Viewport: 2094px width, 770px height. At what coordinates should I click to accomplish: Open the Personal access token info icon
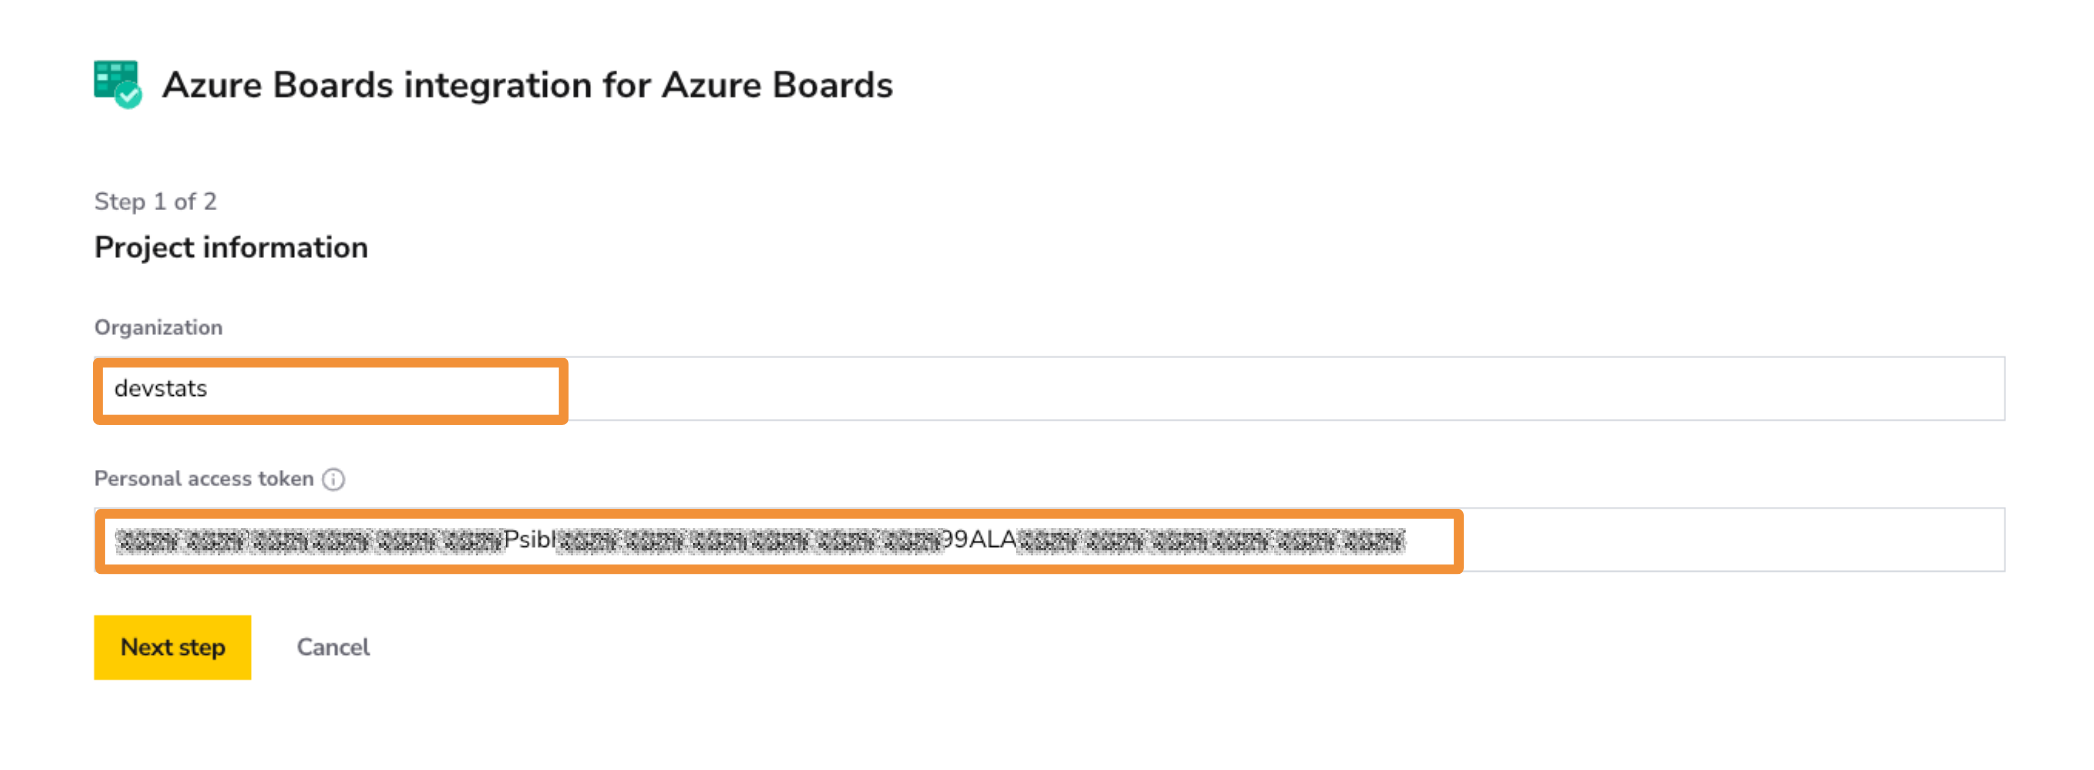coord(333,479)
